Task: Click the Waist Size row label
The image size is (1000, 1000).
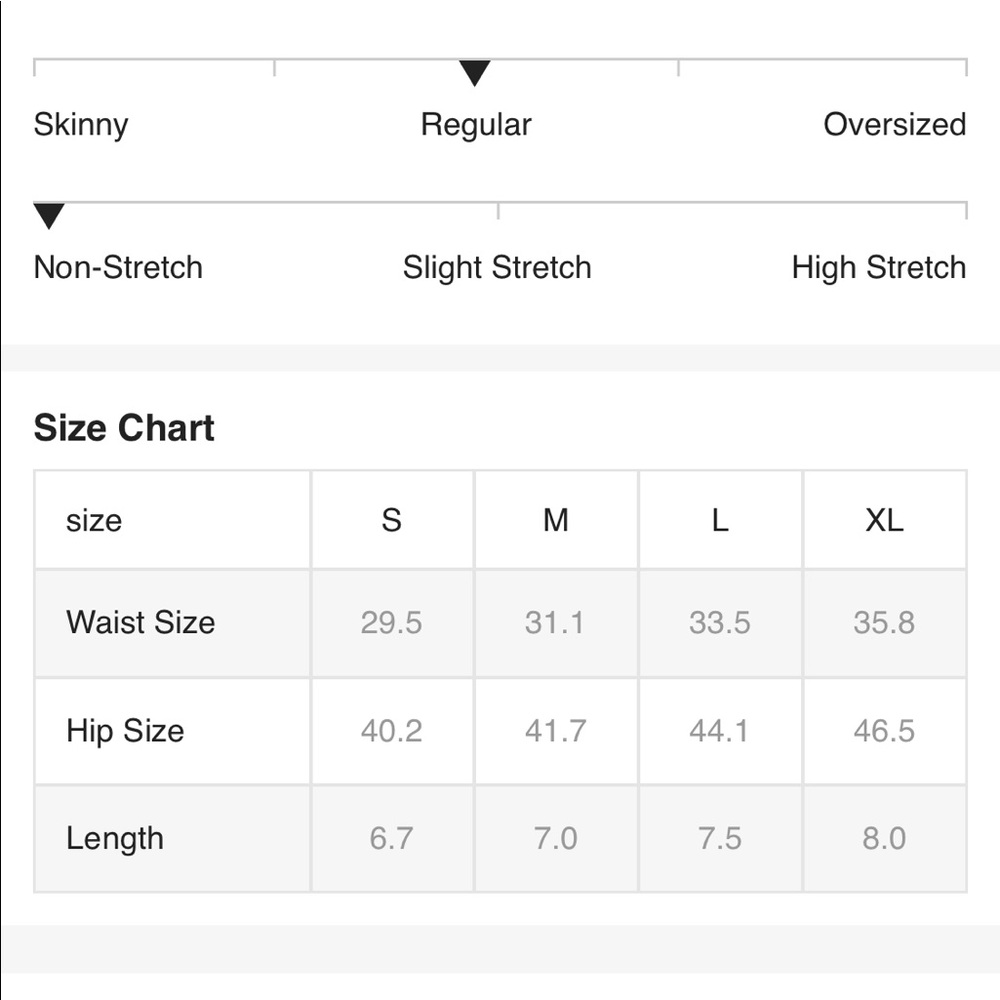Action: click(141, 622)
